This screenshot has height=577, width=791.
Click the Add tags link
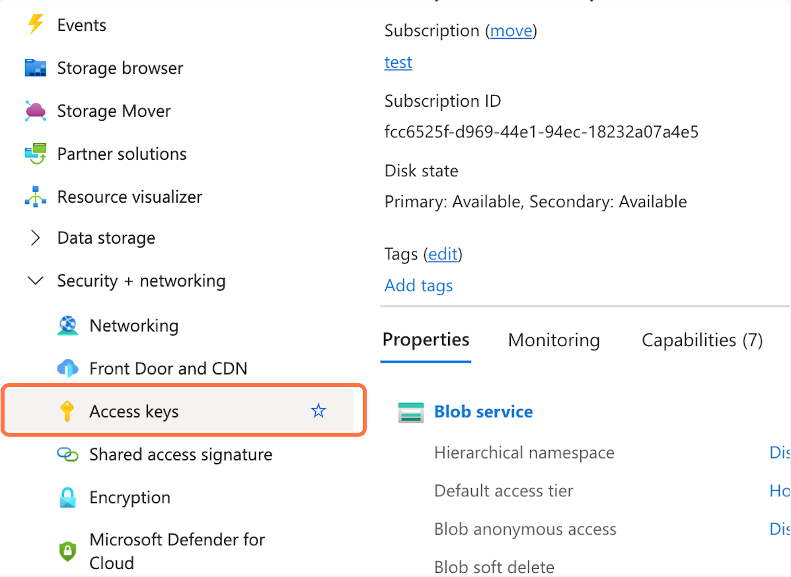tap(418, 286)
